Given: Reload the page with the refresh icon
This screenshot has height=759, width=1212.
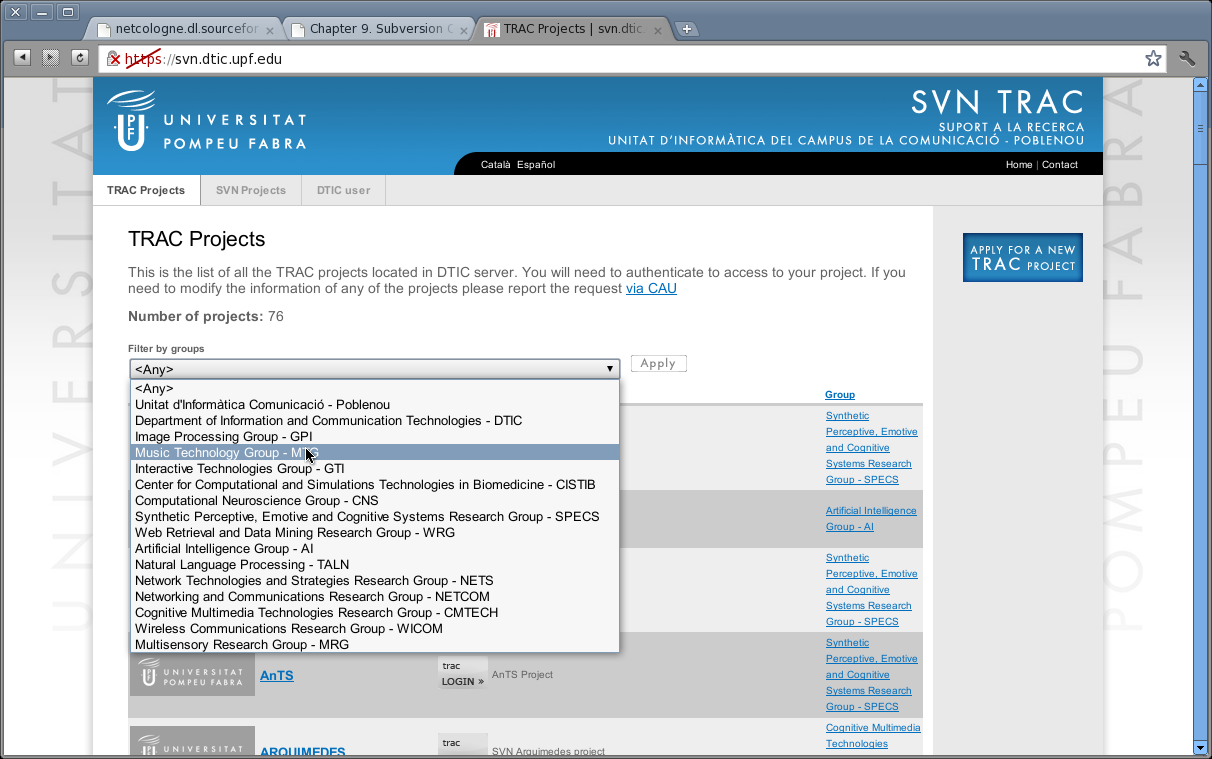Looking at the screenshot, I should 80,58.
